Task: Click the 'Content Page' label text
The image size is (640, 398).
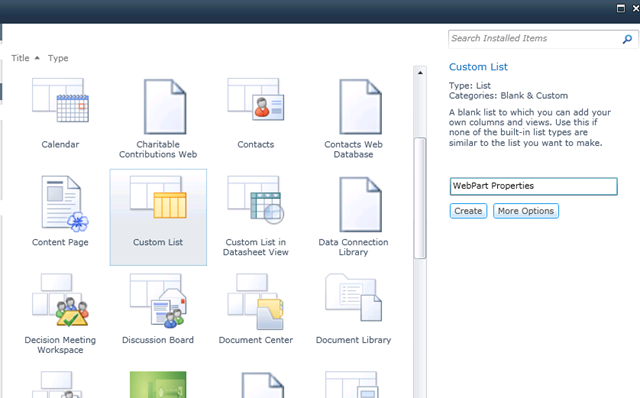Action: point(60,242)
